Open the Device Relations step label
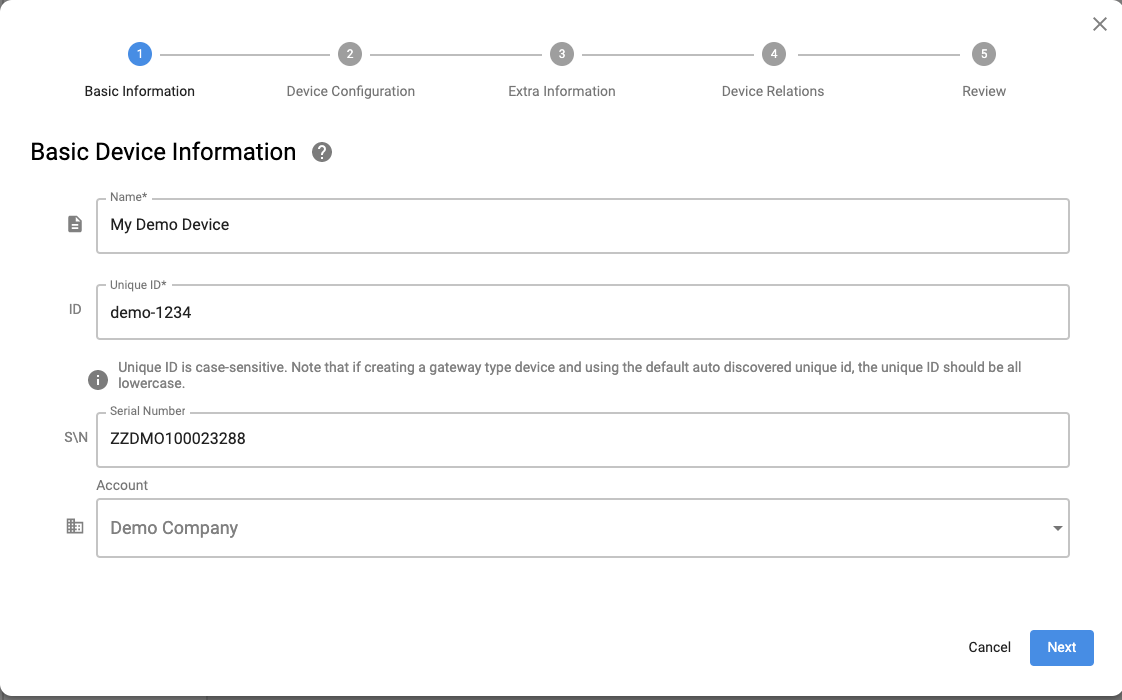This screenshot has width=1122, height=700. coord(773,91)
